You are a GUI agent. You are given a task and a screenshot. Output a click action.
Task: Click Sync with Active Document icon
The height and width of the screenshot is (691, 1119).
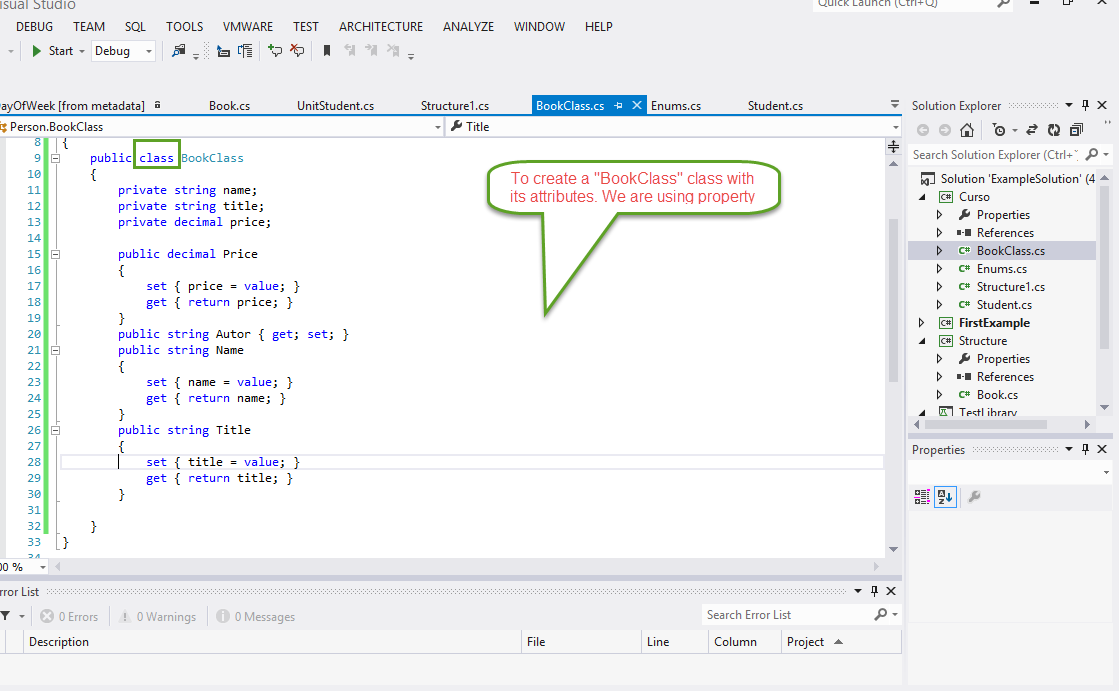[1032, 130]
